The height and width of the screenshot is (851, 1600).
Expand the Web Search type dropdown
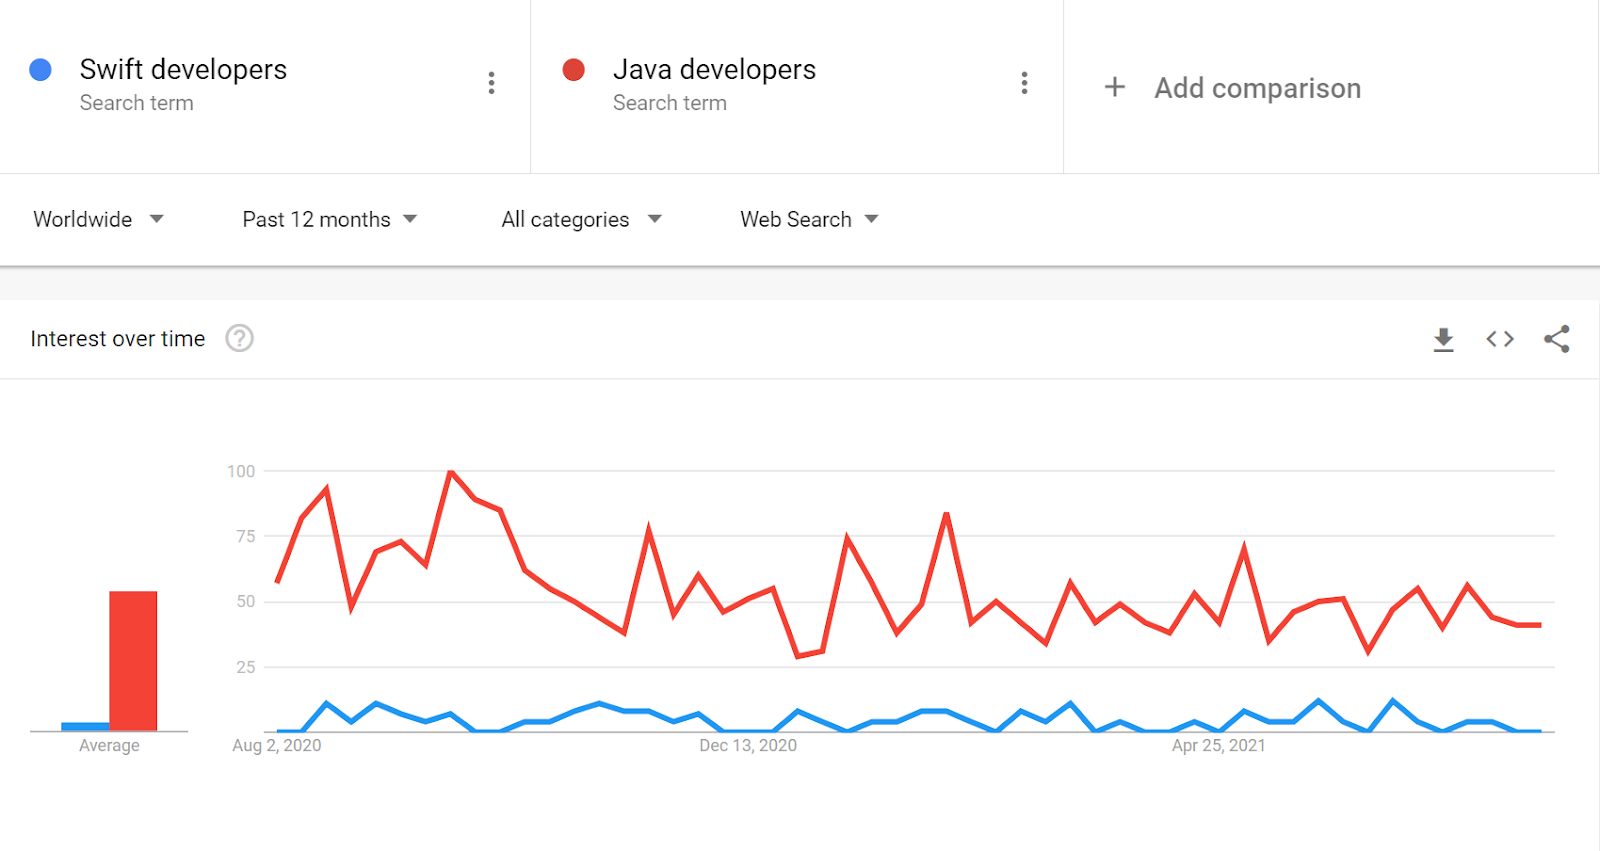(x=809, y=219)
